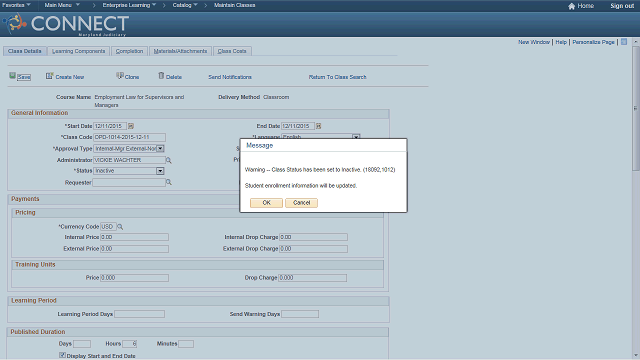Click the CONNECT logo

(67, 24)
